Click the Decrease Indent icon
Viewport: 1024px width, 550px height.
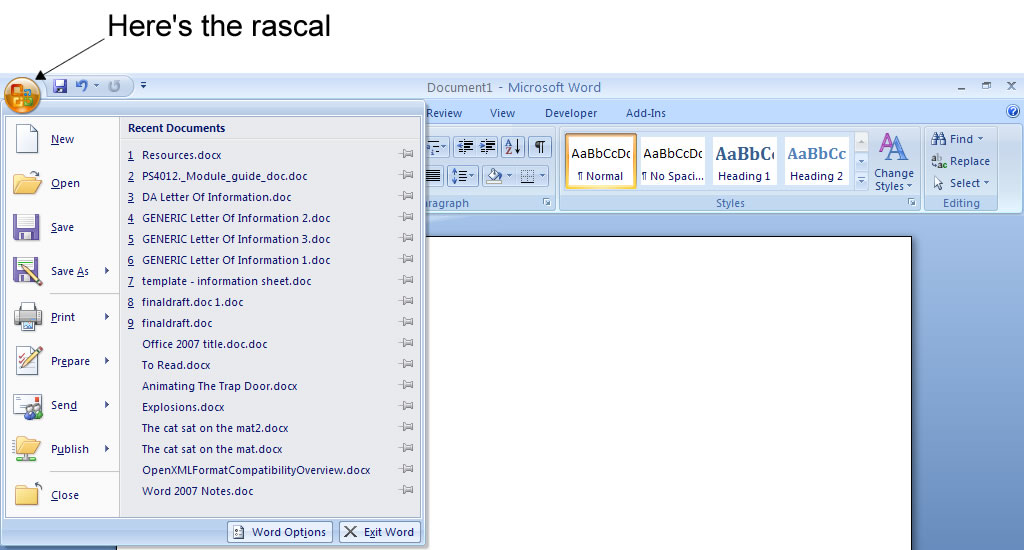pyautogui.click(x=465, y=146)
